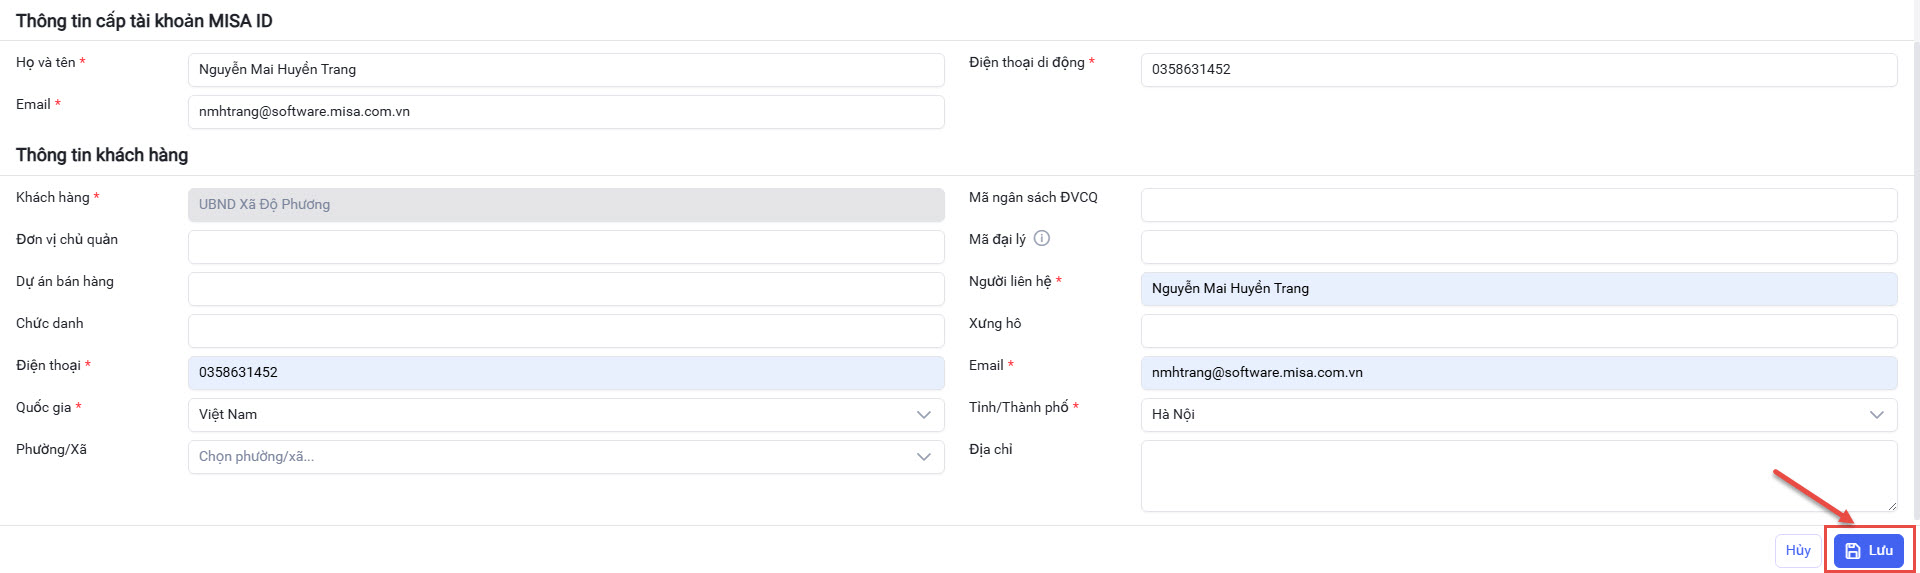The width and height of the screenshot is (1920, 573).
Task: Click the Điện thoại di động field
Action: coord(1518,70)
